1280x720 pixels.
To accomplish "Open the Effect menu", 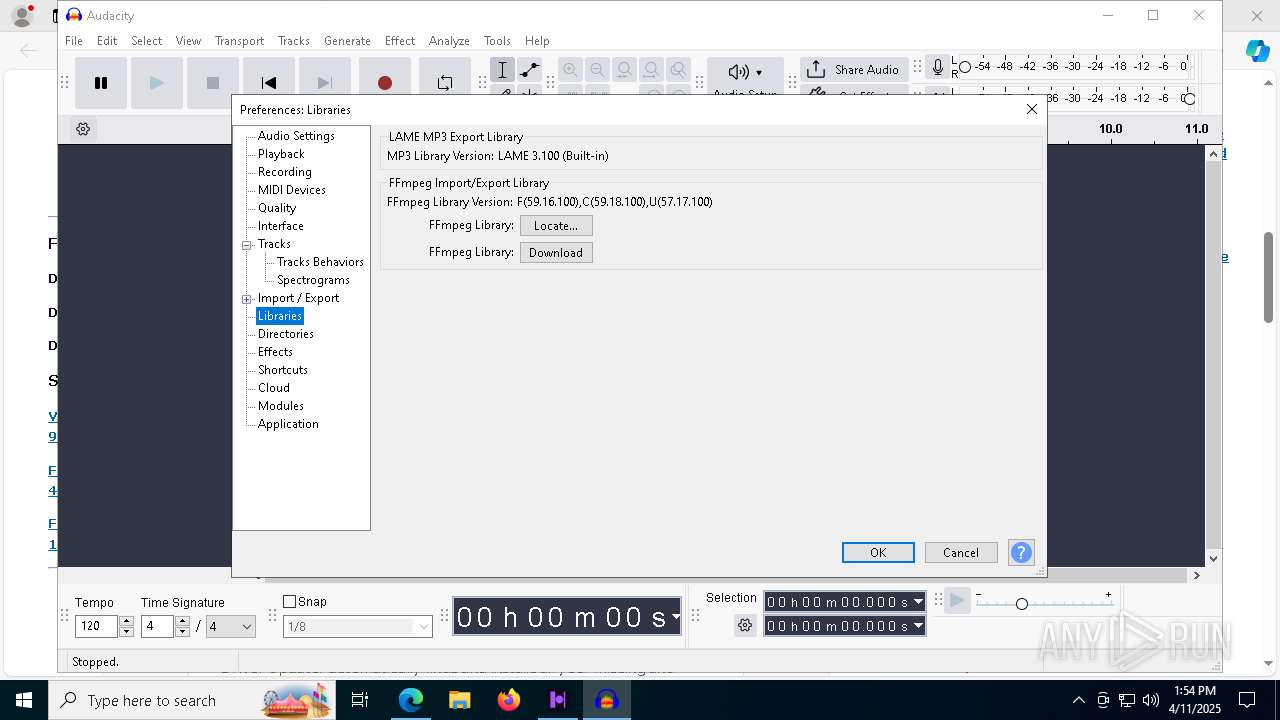I will coord(399,41).
